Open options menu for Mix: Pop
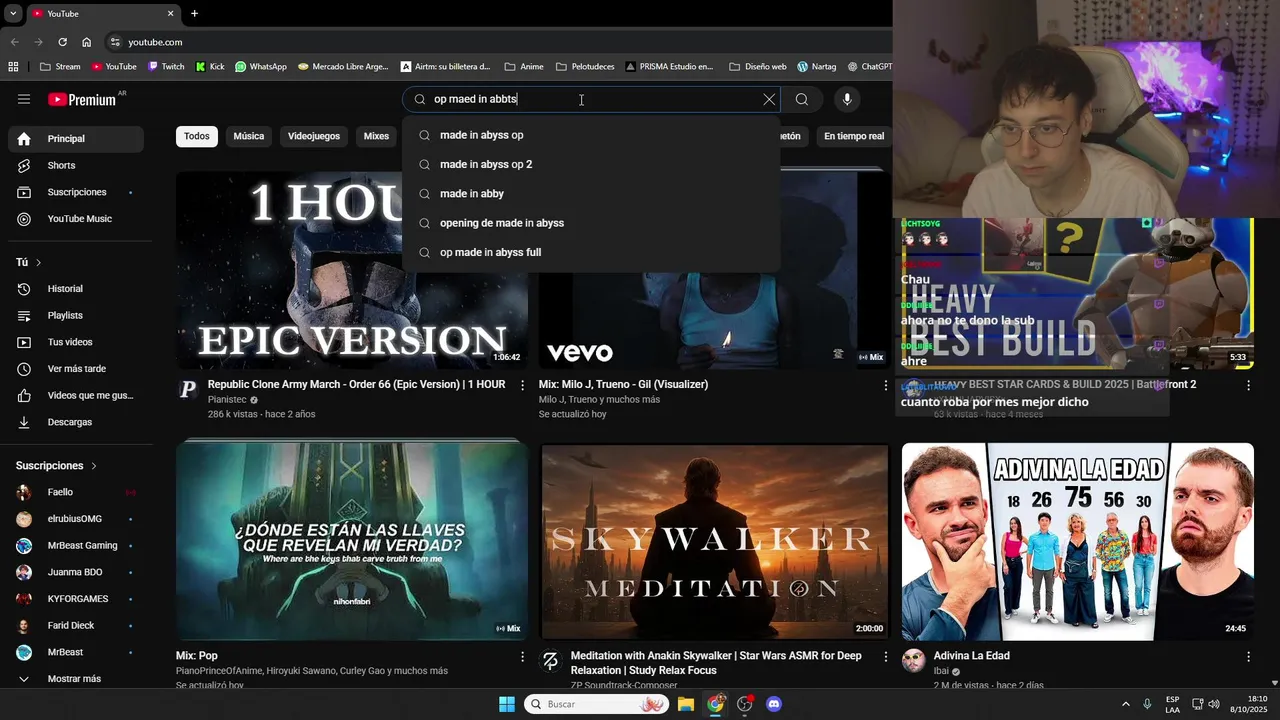Viewport: 1280px width, 720px height. (522, 657)
